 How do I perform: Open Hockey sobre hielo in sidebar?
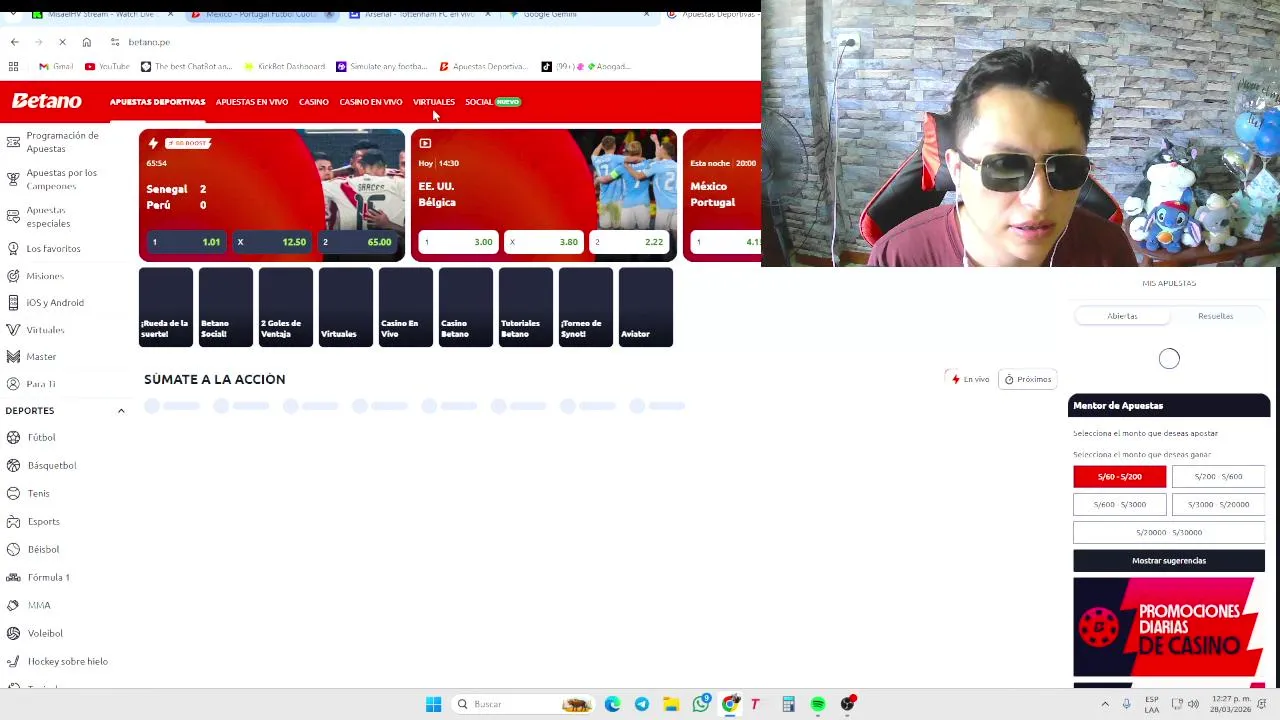pos(67,661)
